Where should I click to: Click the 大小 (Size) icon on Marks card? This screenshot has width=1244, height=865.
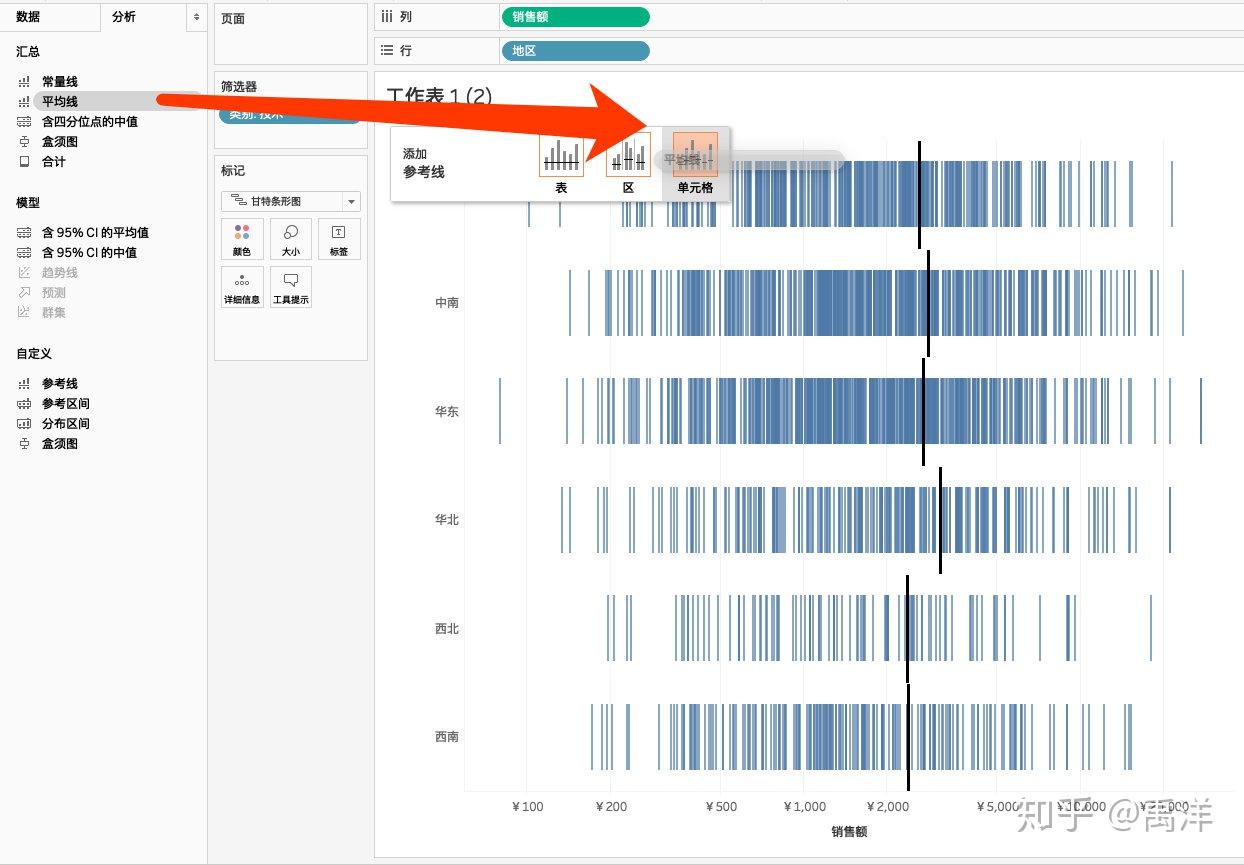(290, 238)
